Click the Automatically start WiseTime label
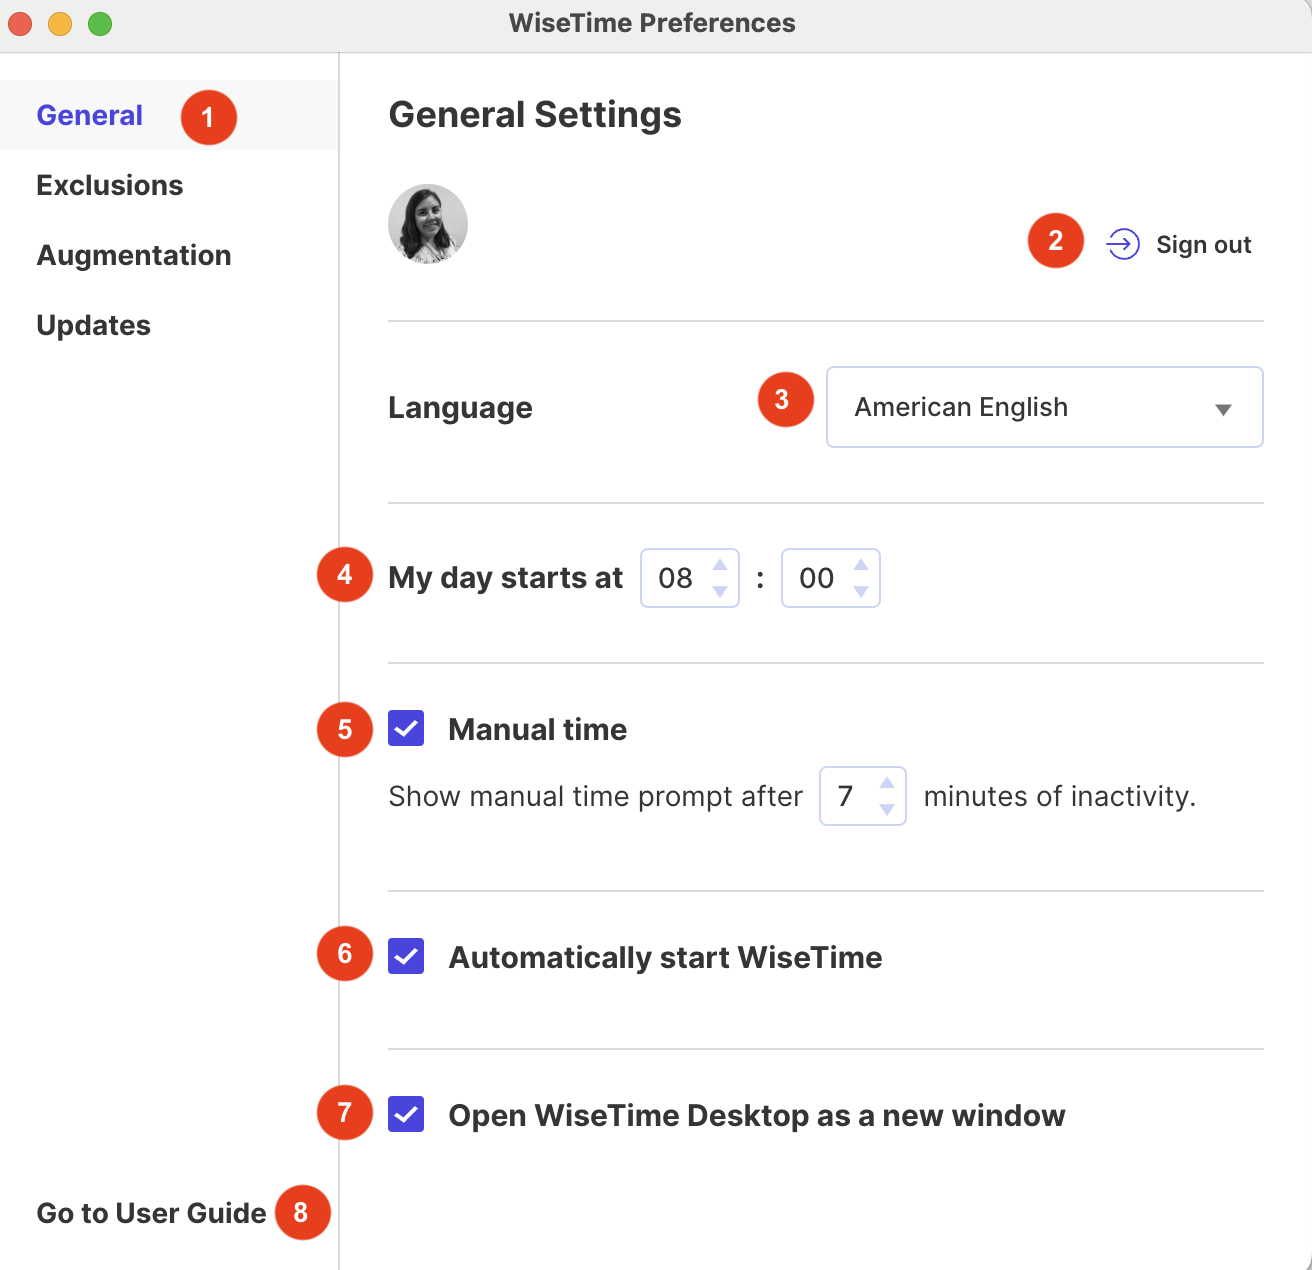The width and height of the screenshot is (1312, 1270). 665,958
